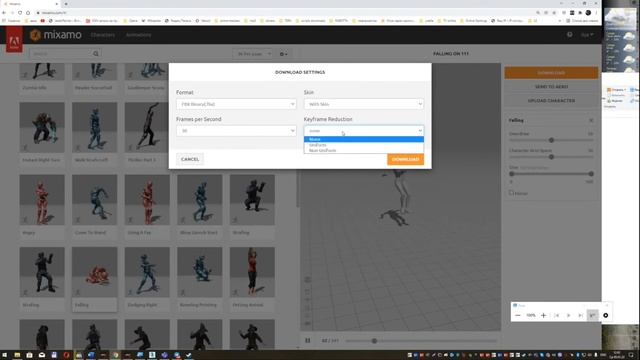640x360 pixels.
Task: Click zoom out minus in zoom tool
Action: tap(518, 316)
